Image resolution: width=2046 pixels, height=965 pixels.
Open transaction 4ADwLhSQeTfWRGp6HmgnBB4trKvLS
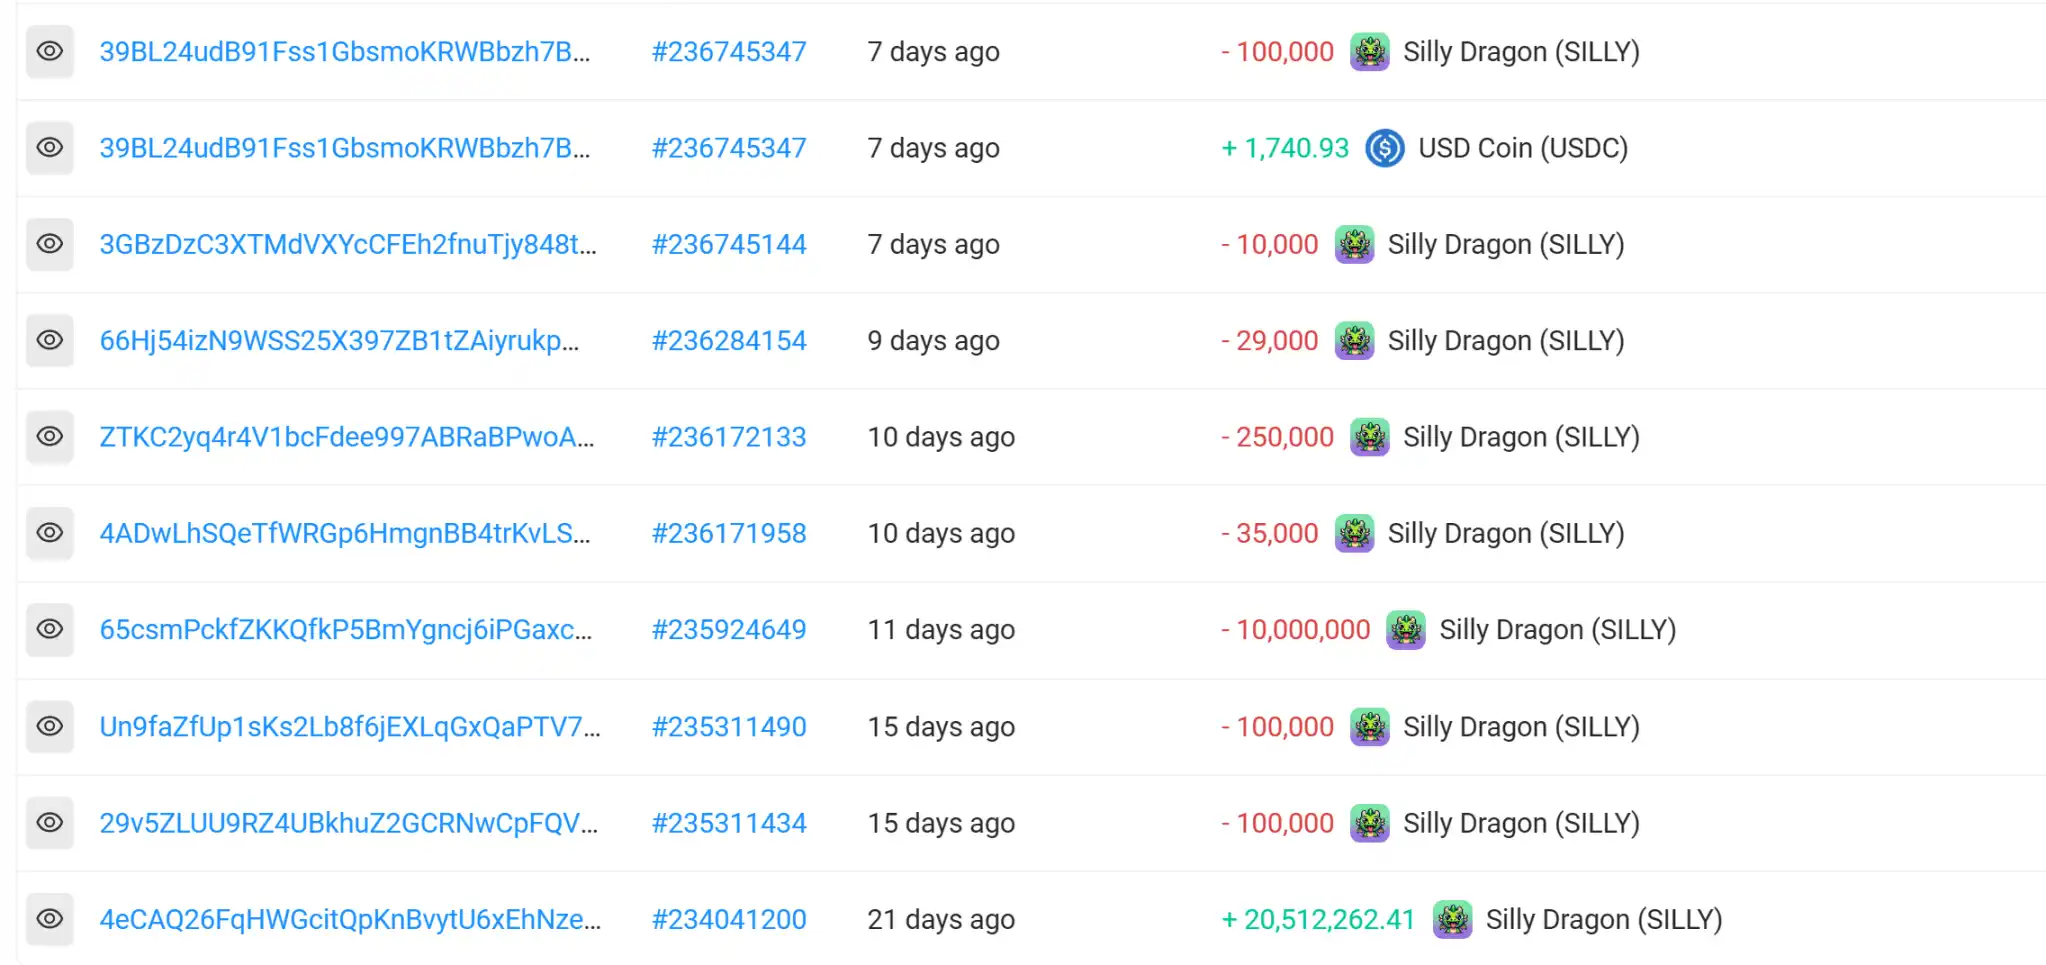click(344, 533)
